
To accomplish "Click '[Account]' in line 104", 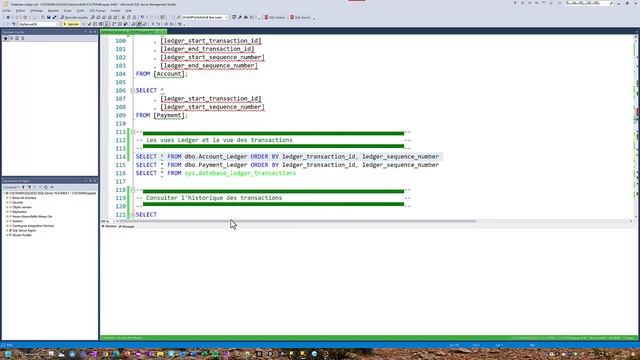I will click(170, 74).
